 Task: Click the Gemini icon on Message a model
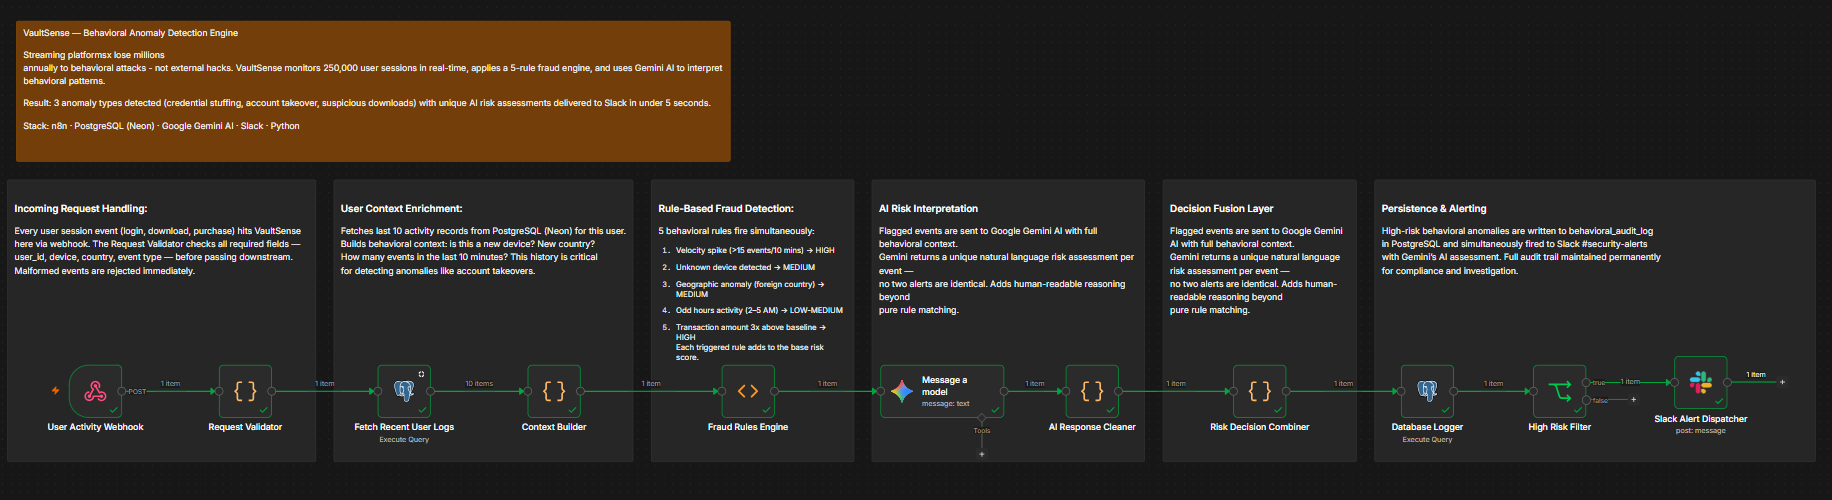[x=902, y=391]
